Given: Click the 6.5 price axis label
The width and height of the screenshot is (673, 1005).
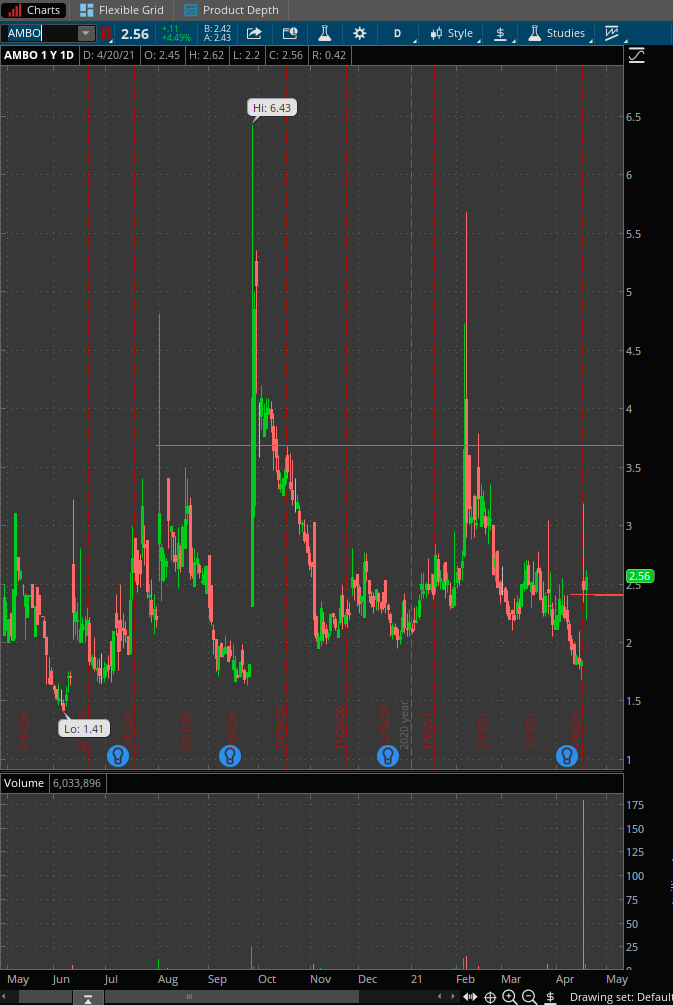Looking at the screenshot, I should point(633,117).
